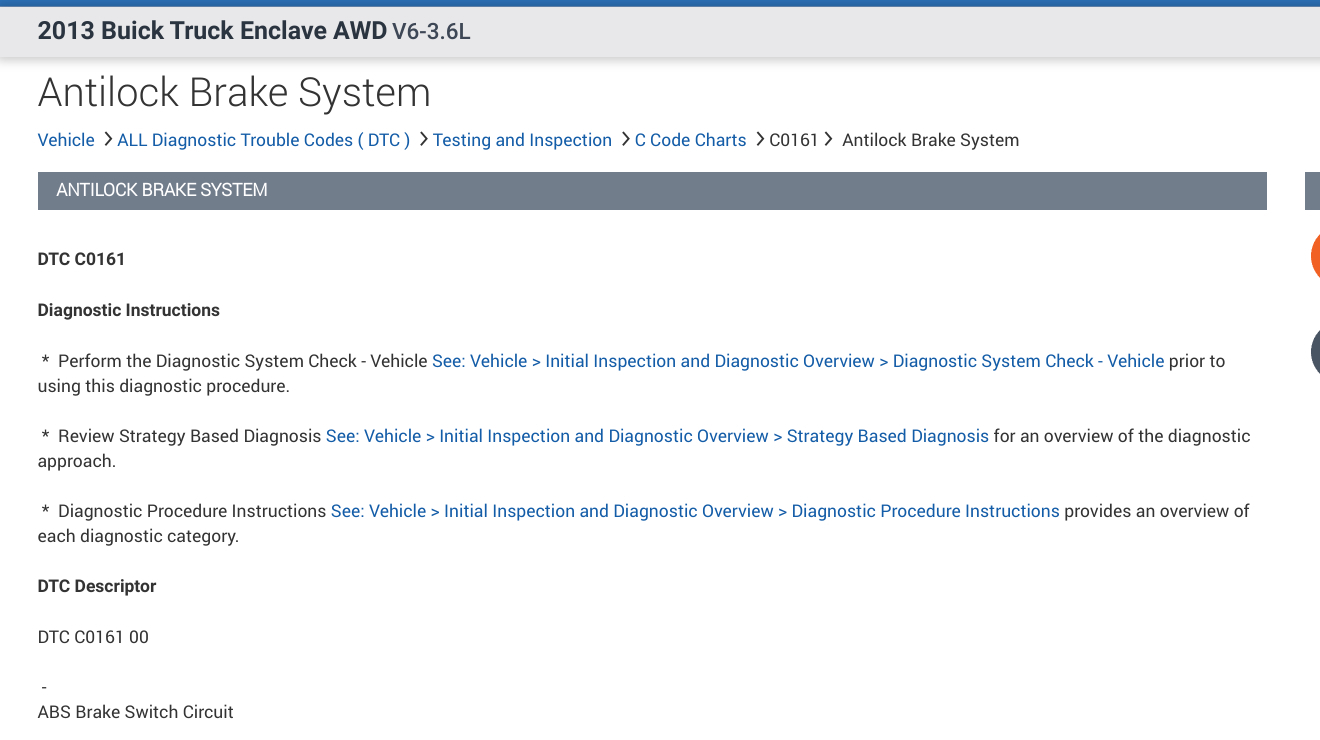Select the Antilock Brake System breadcrumb item
The image size is (1320, 740).
tap(930, 140)
